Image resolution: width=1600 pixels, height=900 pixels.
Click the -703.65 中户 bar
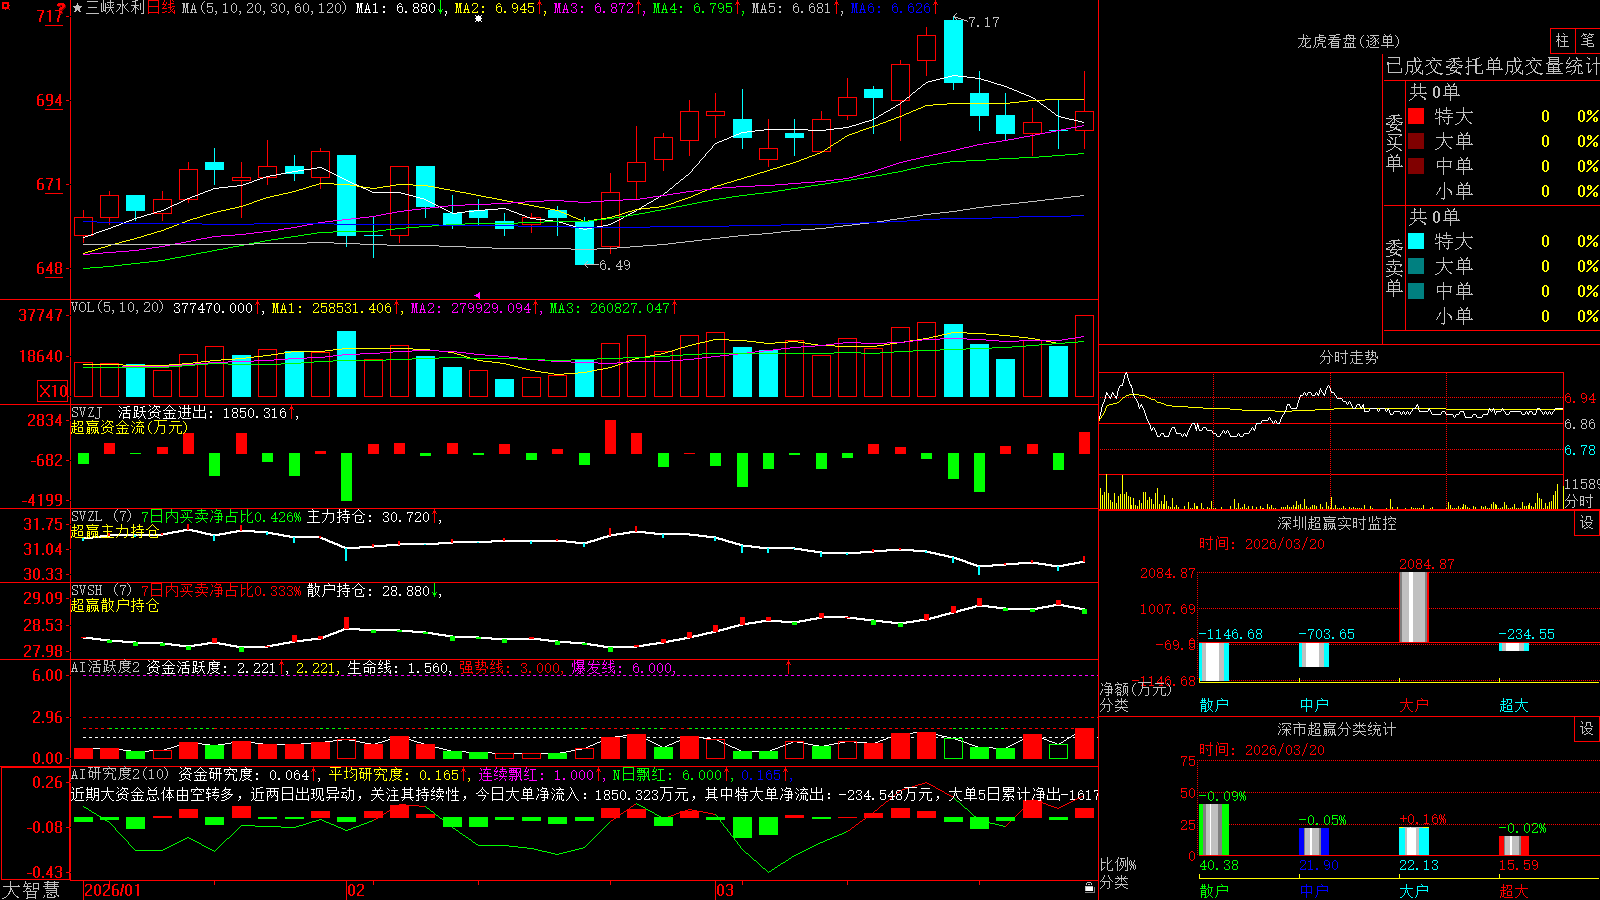[x=1314, y=655]
